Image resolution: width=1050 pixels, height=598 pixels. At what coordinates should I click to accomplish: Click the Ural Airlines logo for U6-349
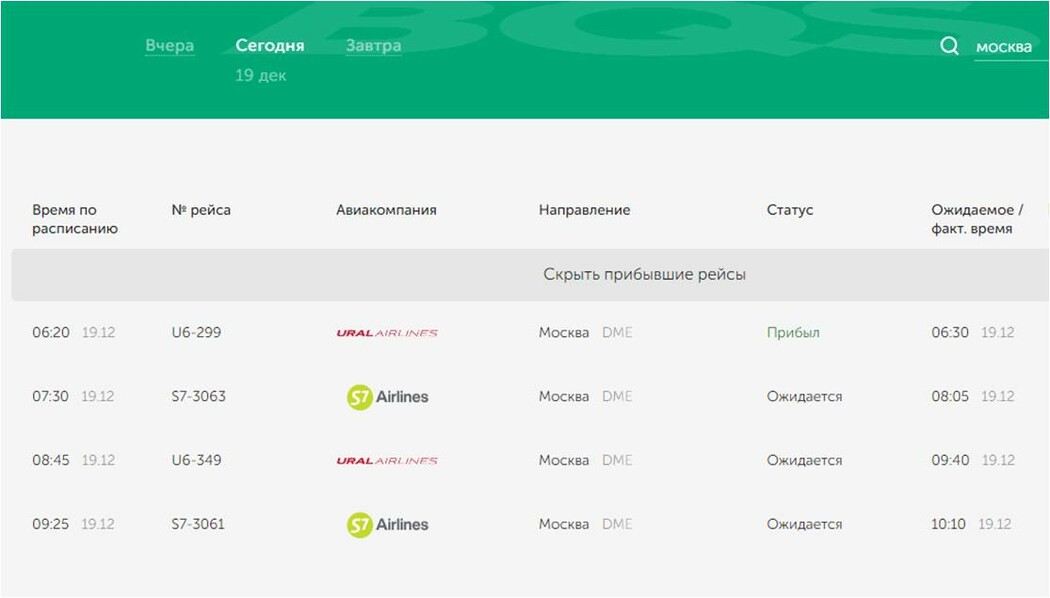click(387, 461)
